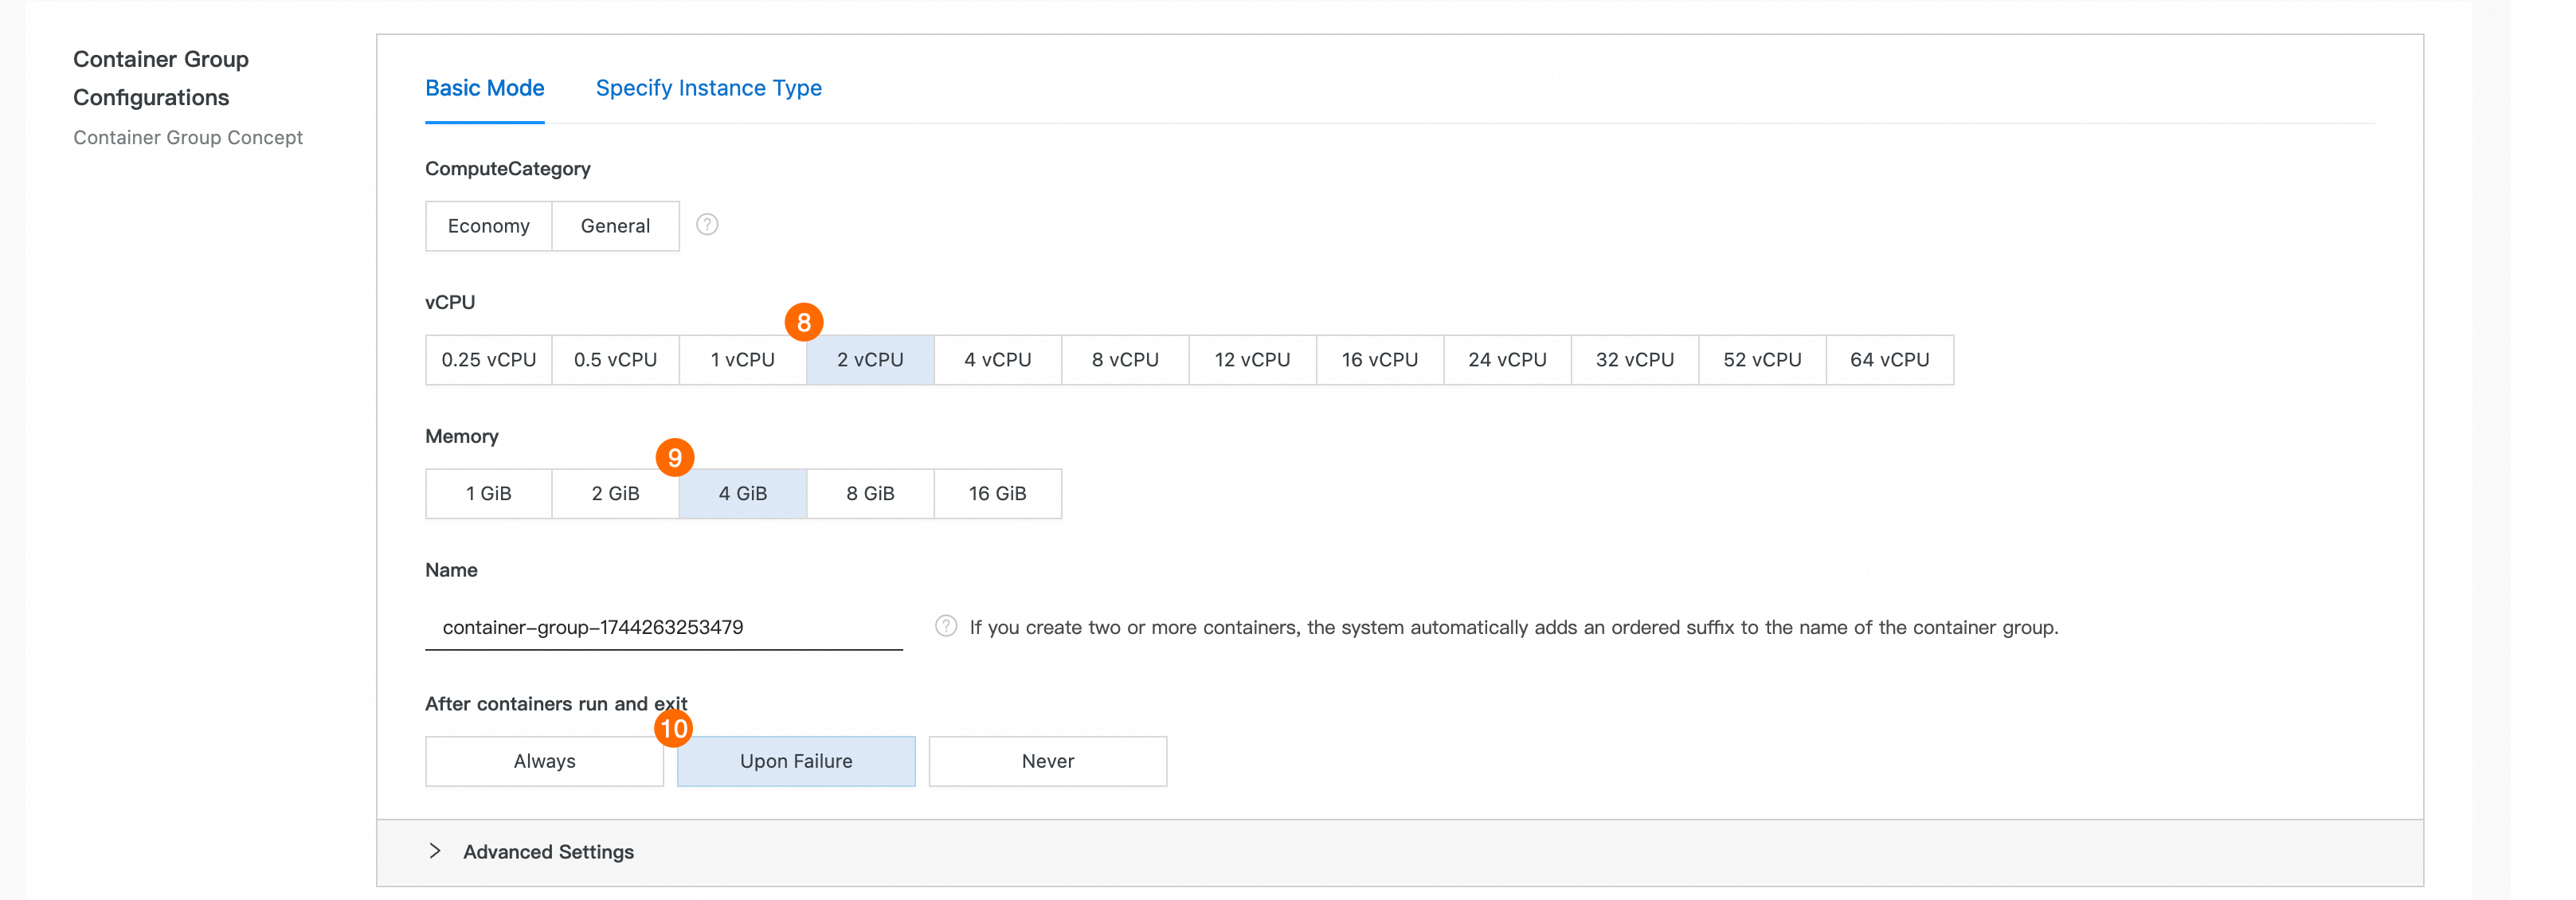Choose 0.25 vCPU option

[x=489, y=360]
